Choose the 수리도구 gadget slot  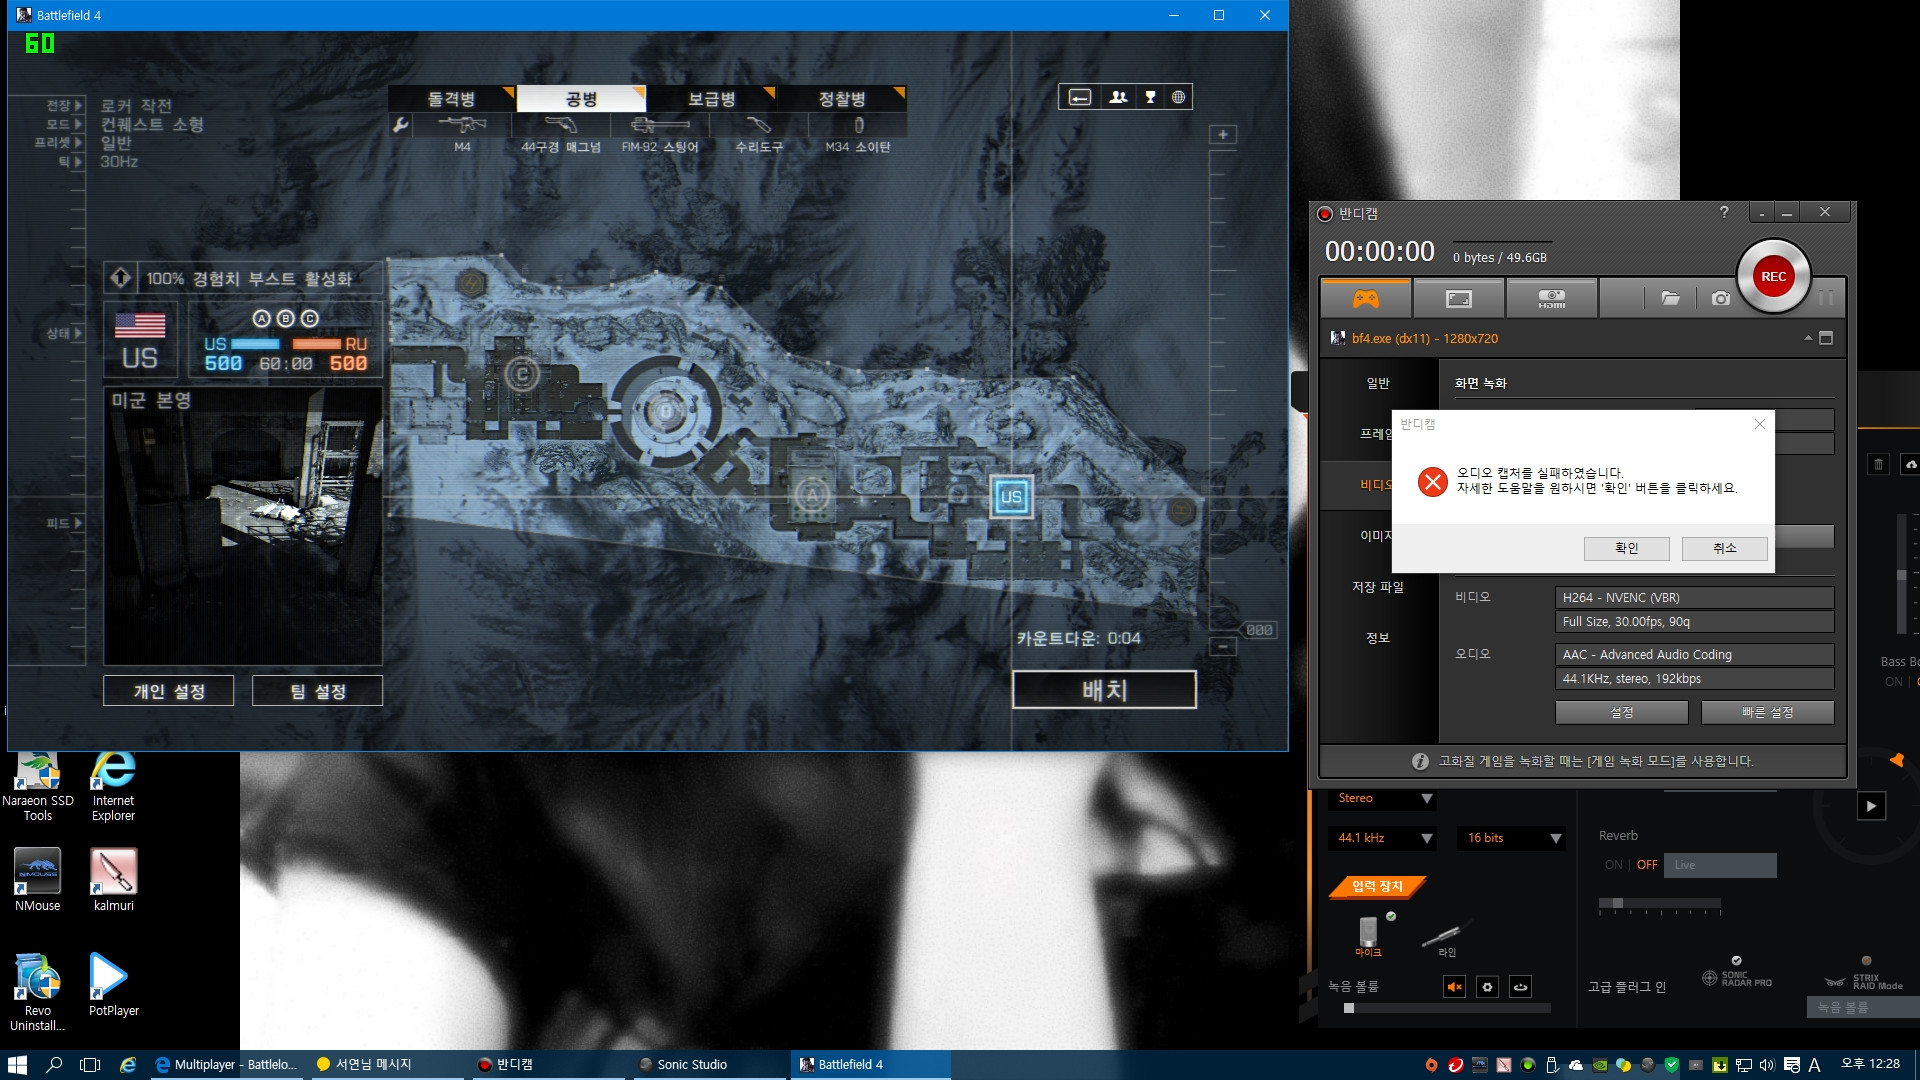click(759, 132)
